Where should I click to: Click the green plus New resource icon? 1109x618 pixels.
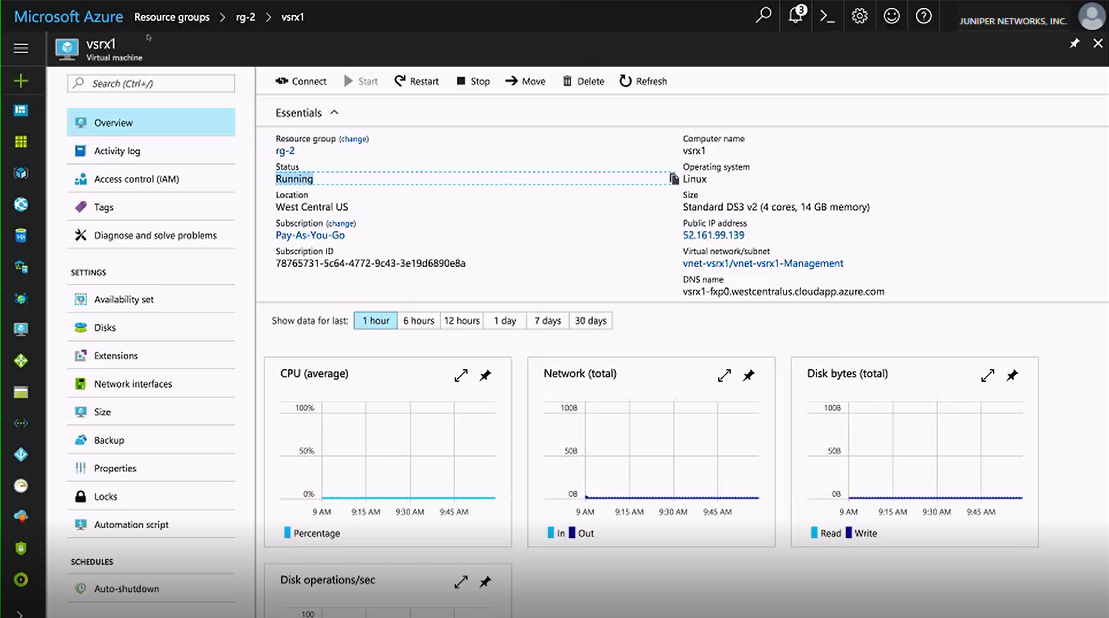pyautogui.click(x=21, y=80)
